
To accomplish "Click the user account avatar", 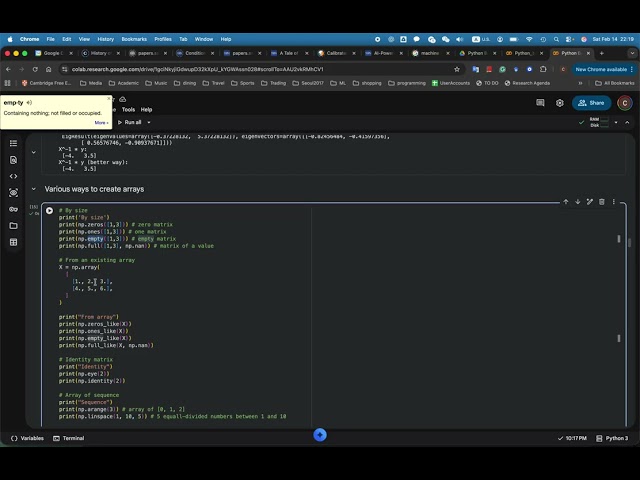I will (624, 103).
